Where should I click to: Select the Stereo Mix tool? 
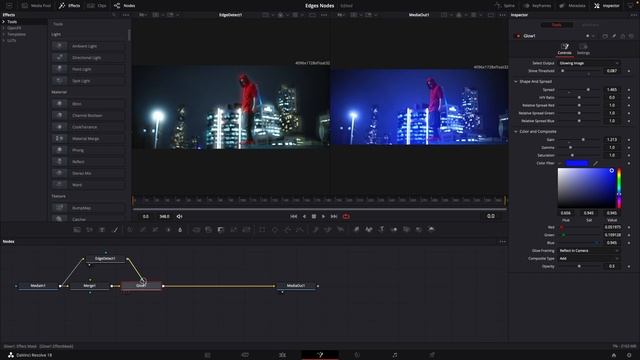88,173
